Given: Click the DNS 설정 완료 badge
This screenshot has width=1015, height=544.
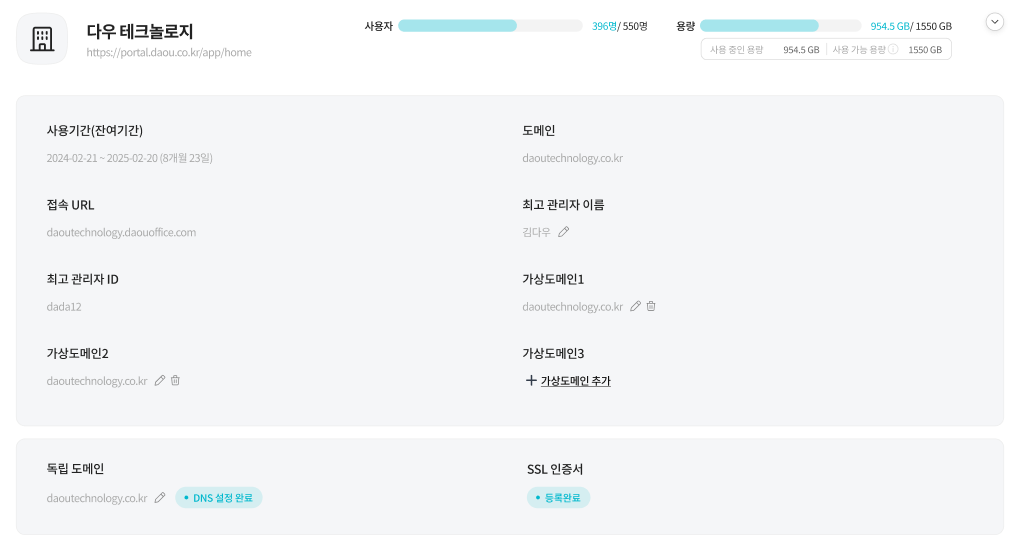Looking at the screenshot, I should click(x=219, y=498).
